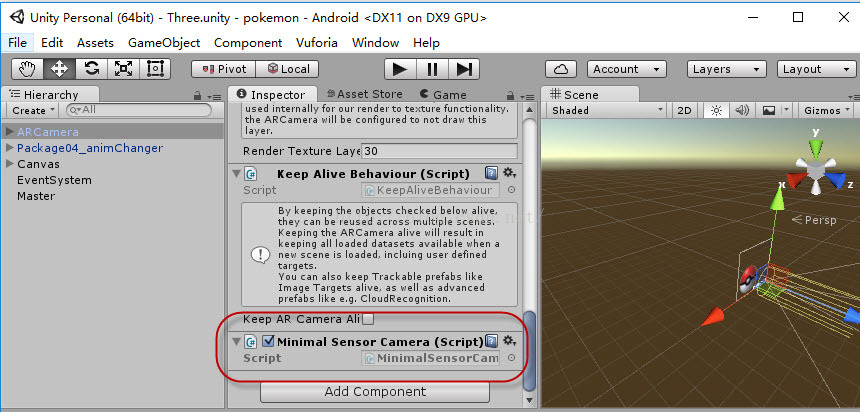Open the Layout dropdown
This screenshot has width=860, height=412.
817,69
